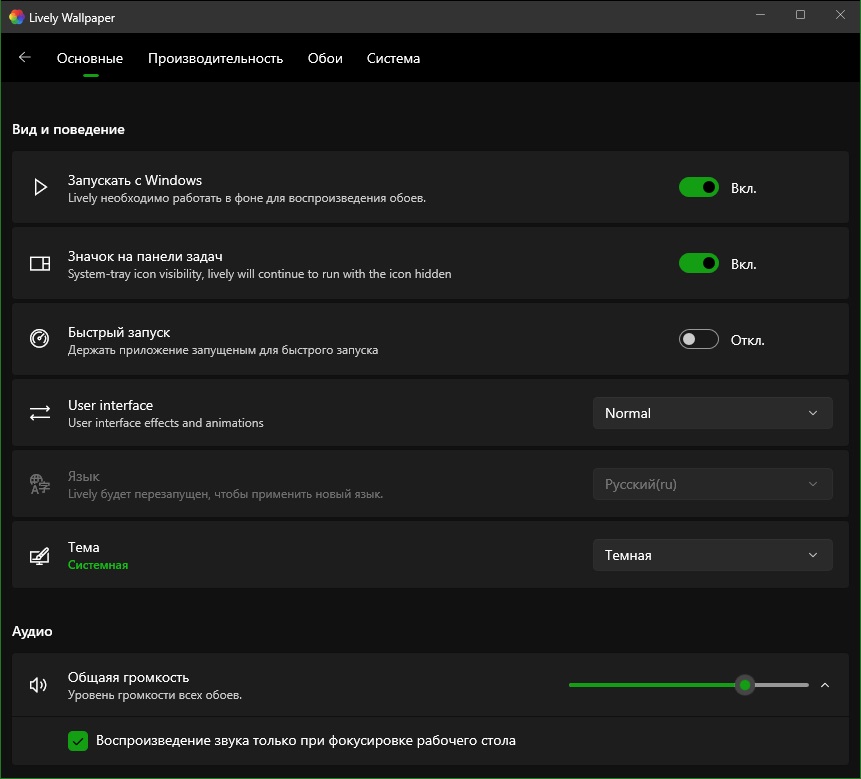Screen dimensions: 861x779
Task: Open the Тема Темная dropdown
Action: pos(712,555)
